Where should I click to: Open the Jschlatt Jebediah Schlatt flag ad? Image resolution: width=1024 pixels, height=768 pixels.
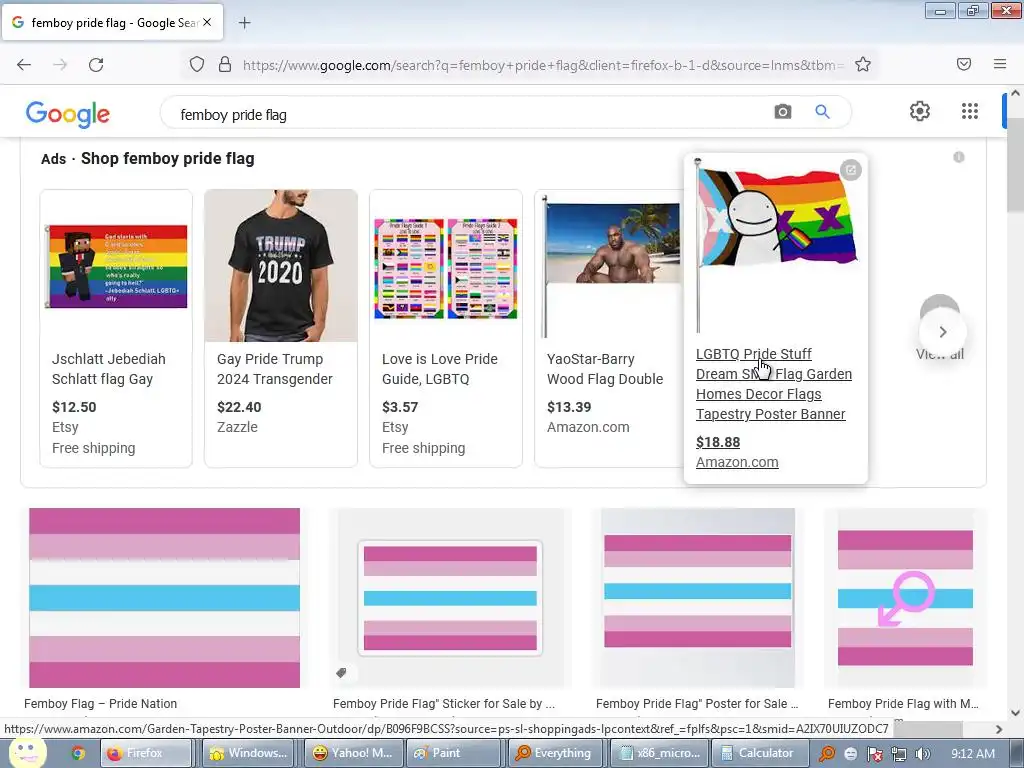point(116,328)
